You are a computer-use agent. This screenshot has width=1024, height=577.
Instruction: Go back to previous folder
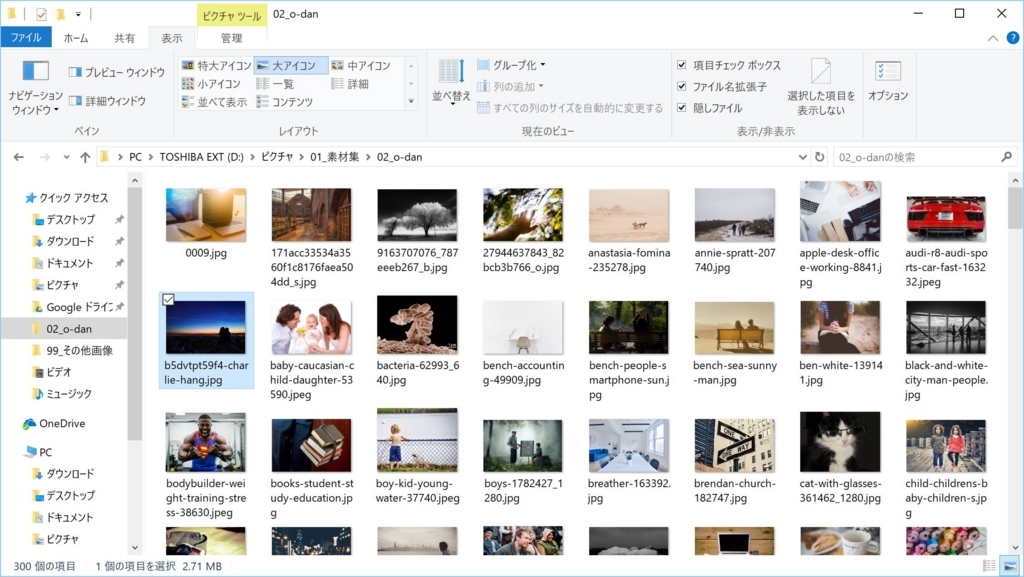(19, 157)
